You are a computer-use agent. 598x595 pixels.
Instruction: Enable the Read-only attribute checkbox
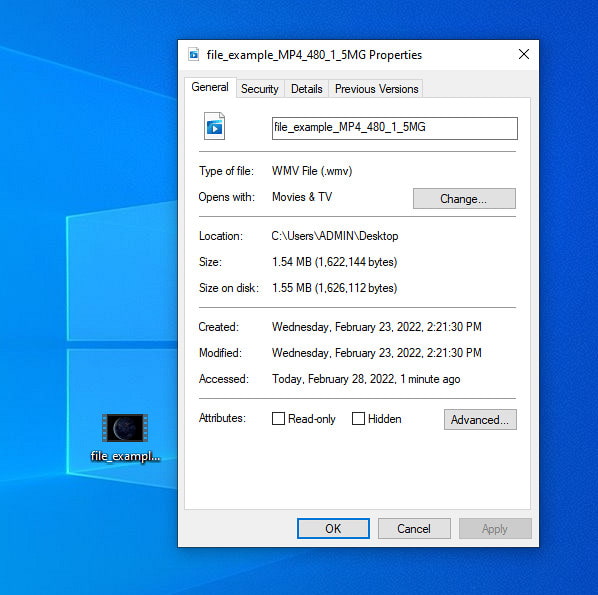pyautogui.click(x=278, y=418)
